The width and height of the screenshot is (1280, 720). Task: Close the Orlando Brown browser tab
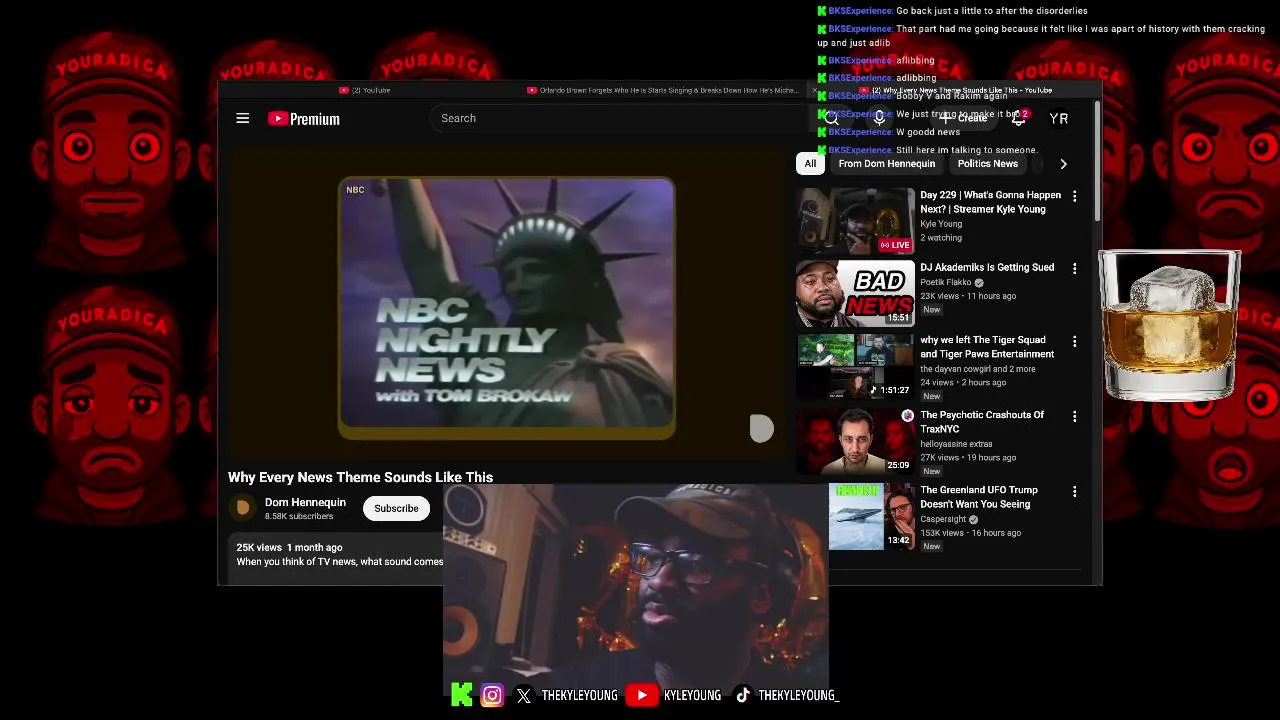pyautogui.click(x=814, y=90)
